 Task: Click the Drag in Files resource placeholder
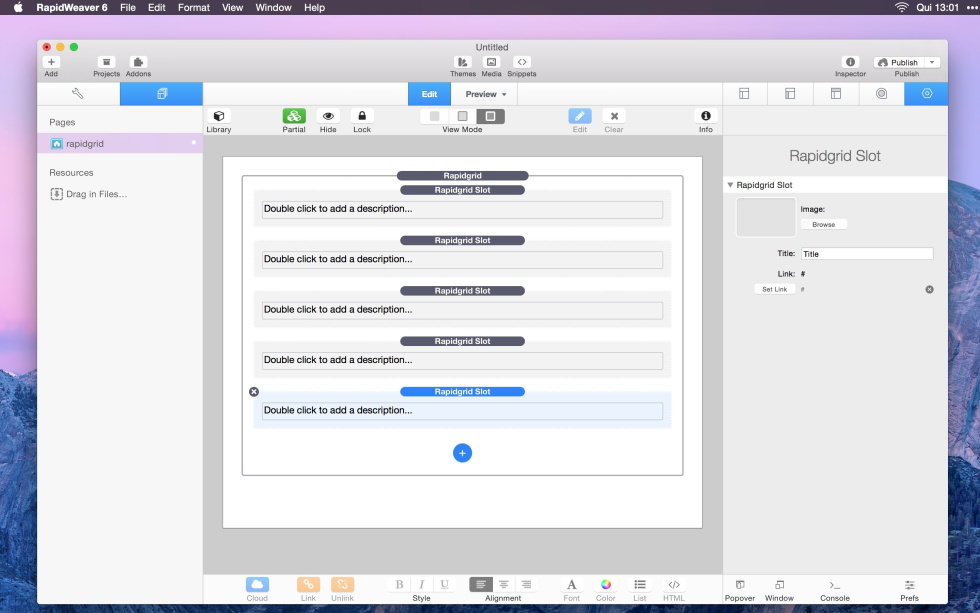pos(89,194)
